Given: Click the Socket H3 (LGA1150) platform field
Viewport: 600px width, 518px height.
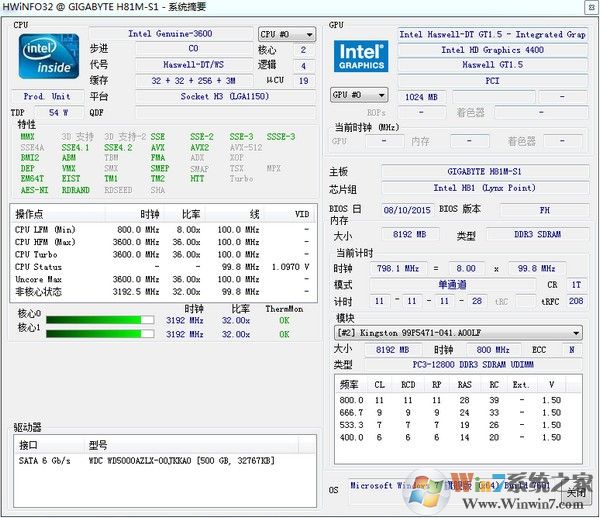Looking at the screenshot, I should click(225, 96).
